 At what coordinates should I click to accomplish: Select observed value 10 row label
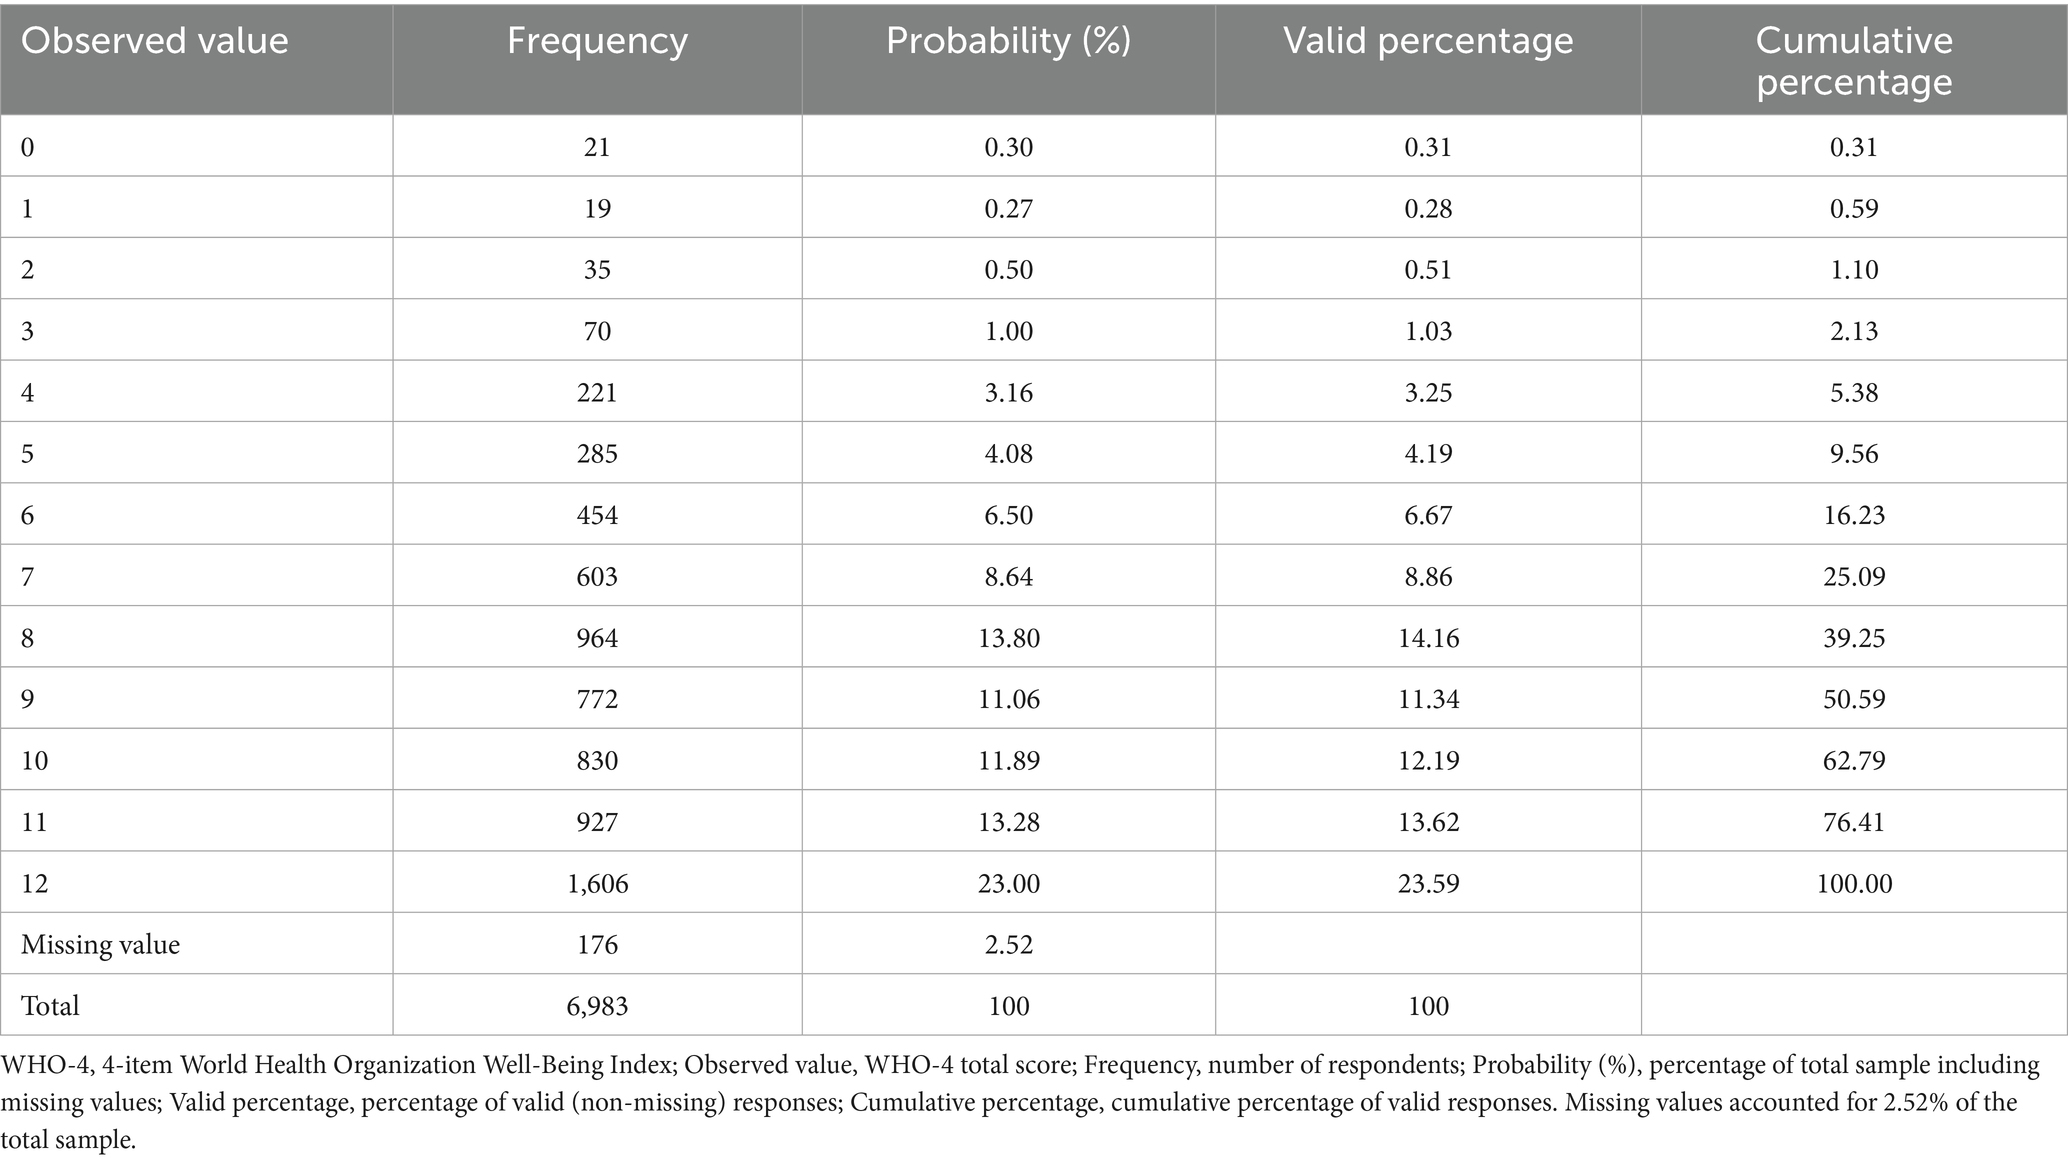(x=34, y=761)
